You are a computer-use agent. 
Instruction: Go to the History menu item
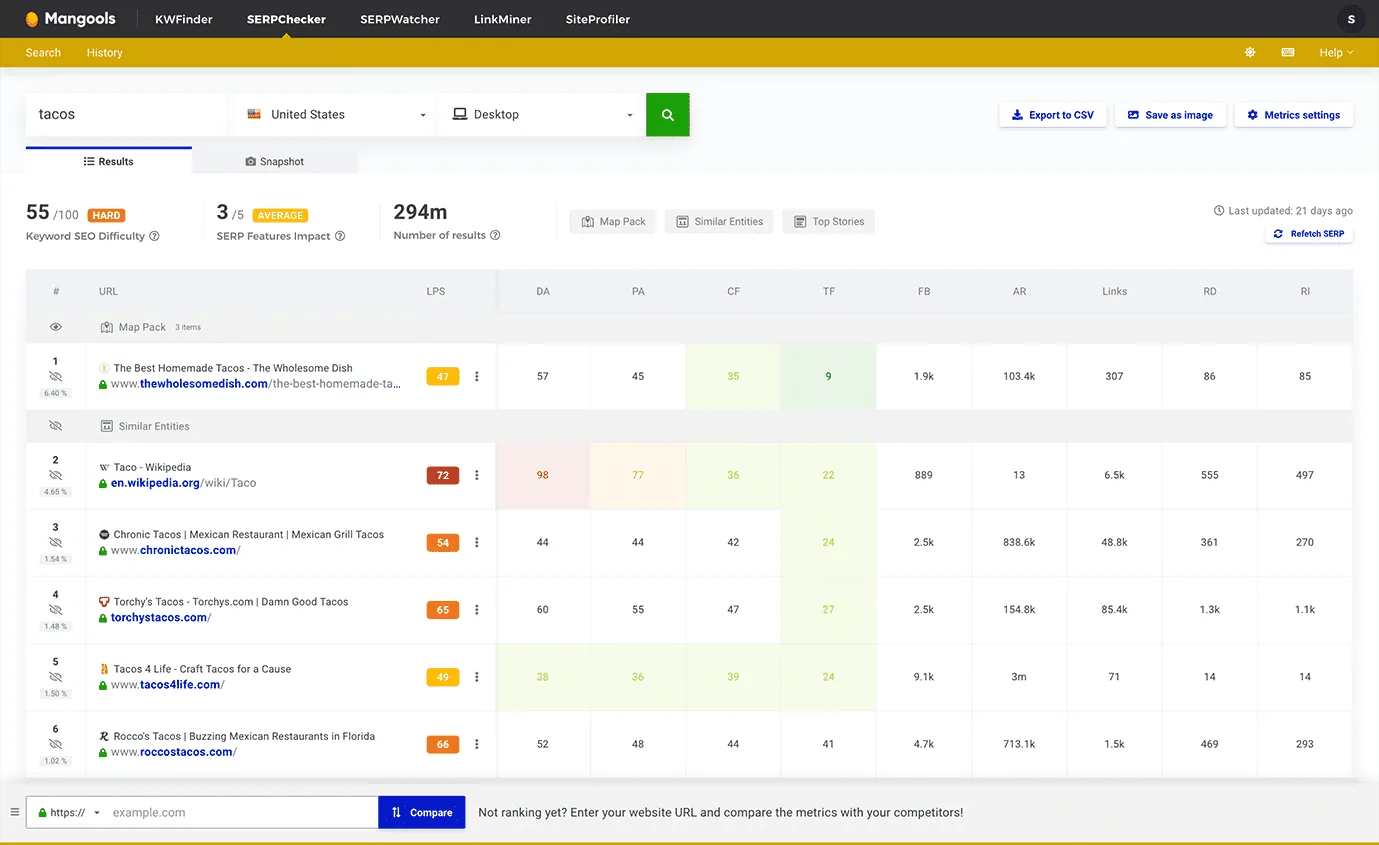click(105, 53)
